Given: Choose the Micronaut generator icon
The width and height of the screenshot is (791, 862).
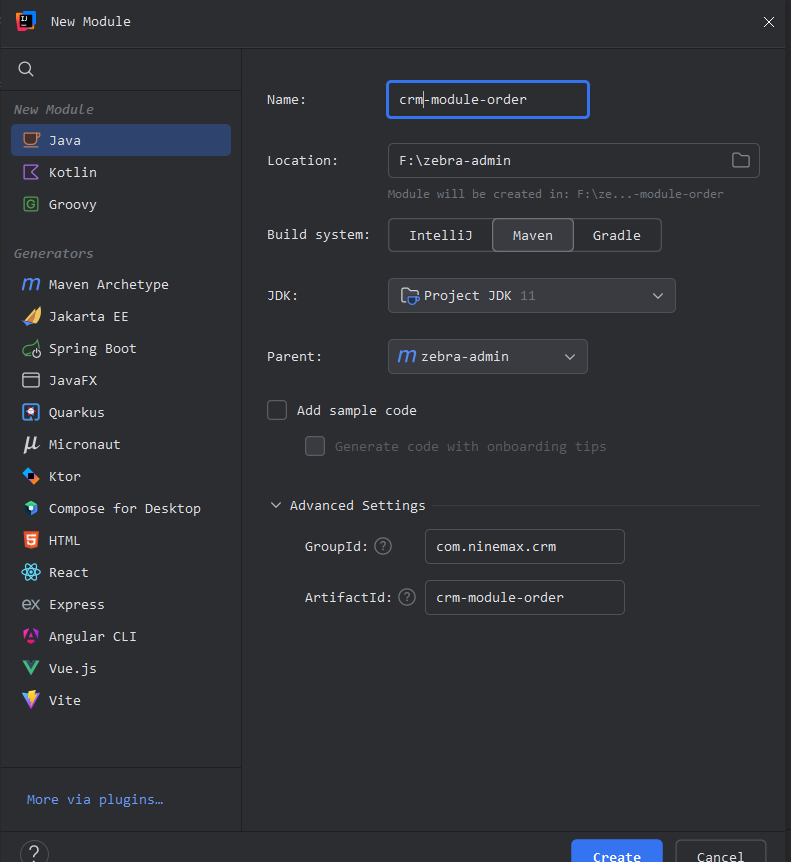Looking at the screenshot, I should pos(31,444).
